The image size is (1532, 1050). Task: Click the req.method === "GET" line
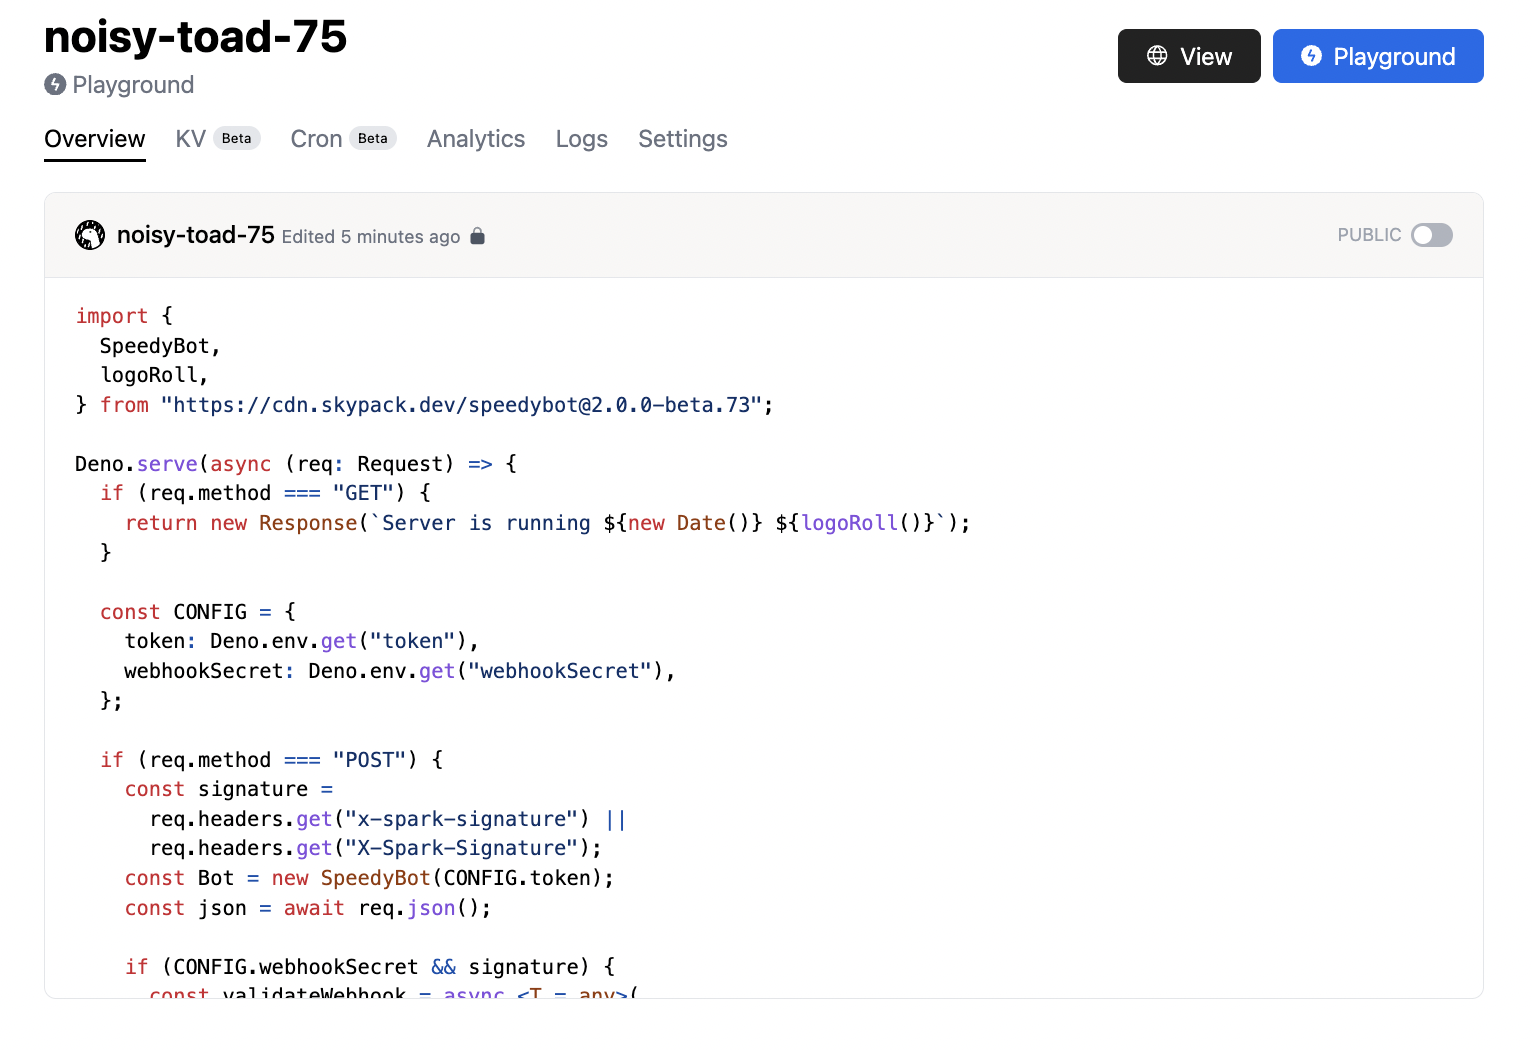coord(266,493)
